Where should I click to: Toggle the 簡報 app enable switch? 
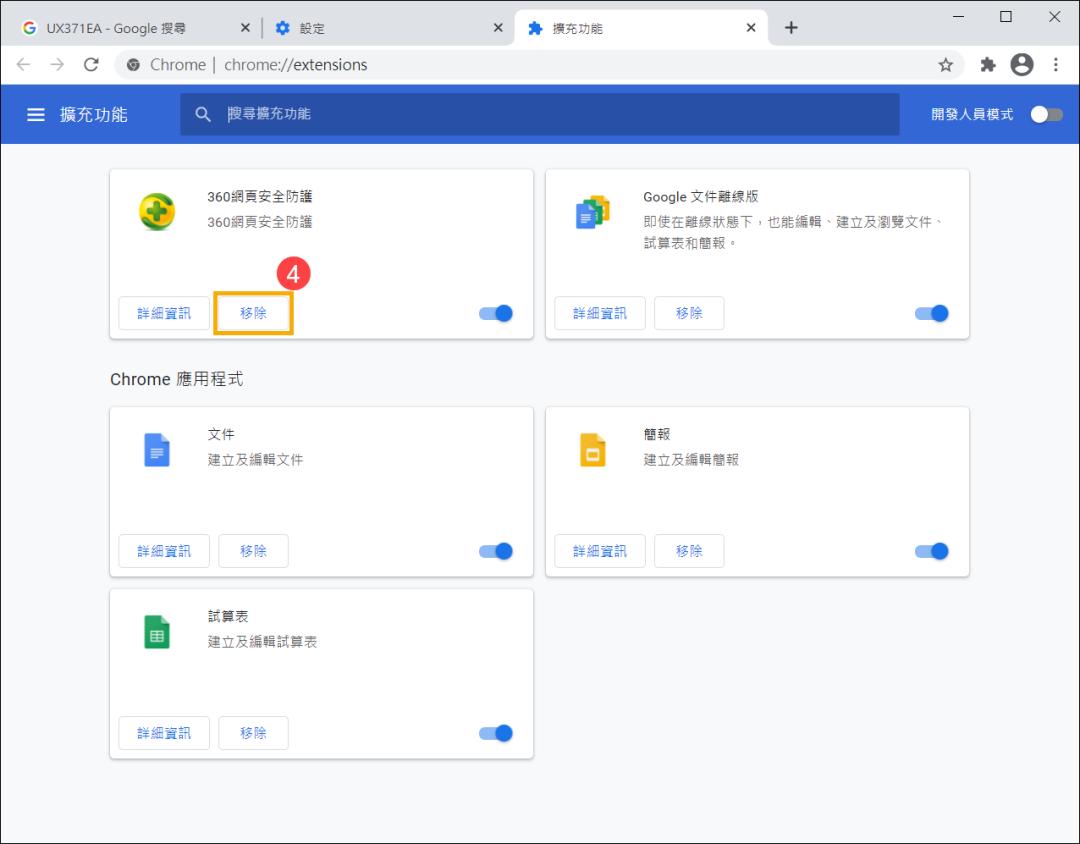pos(931,551)
